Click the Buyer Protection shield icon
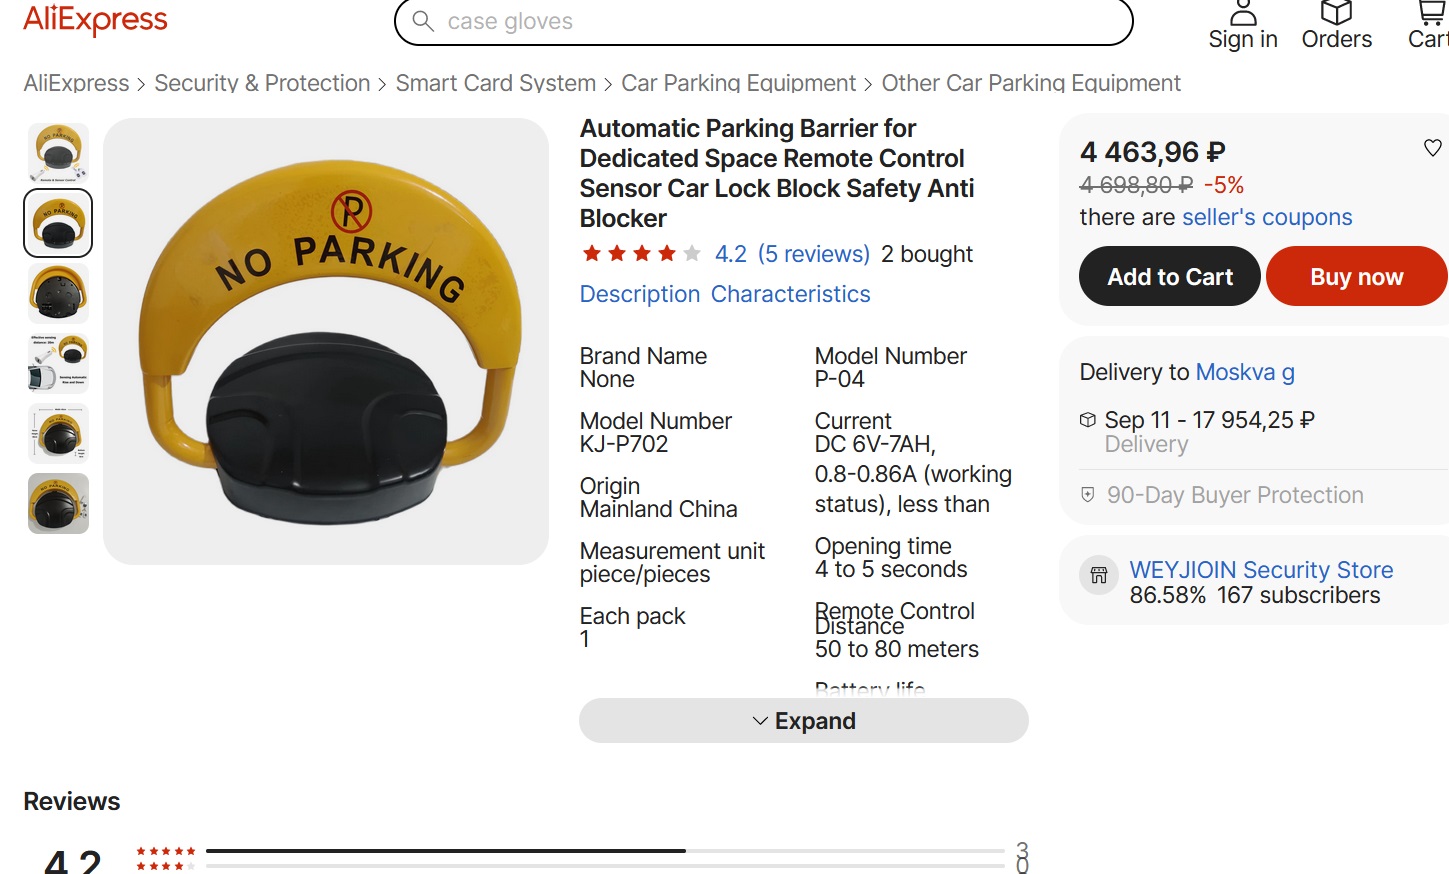Image resolution: width=1449 pixels, height=874 pixels. pyautogui.click(x=1088, y=495)
